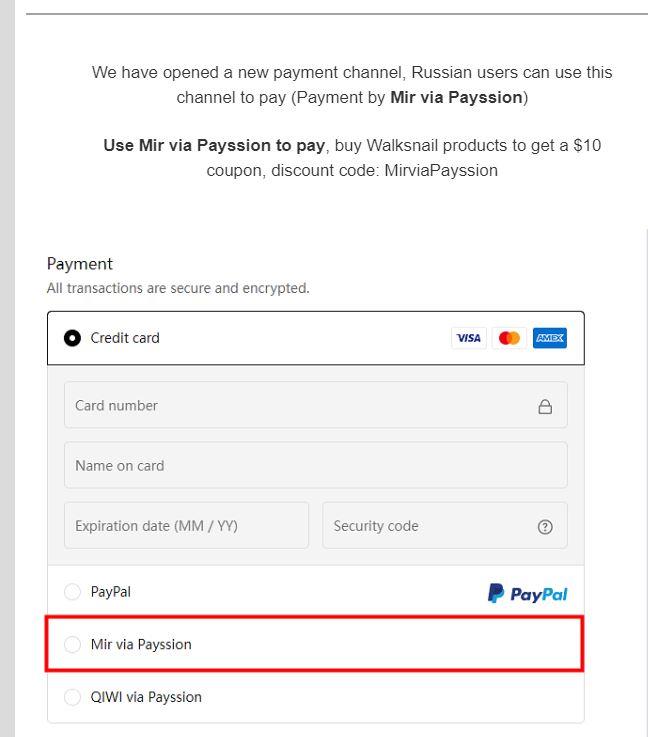
Task: Focus the Expiration date (MM / YY) field
Action: [x=186, y=526]
